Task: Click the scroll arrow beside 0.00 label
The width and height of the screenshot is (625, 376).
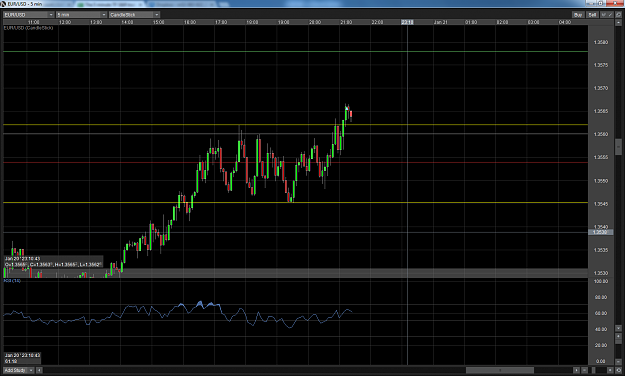Action: click(x=619, y=362)
